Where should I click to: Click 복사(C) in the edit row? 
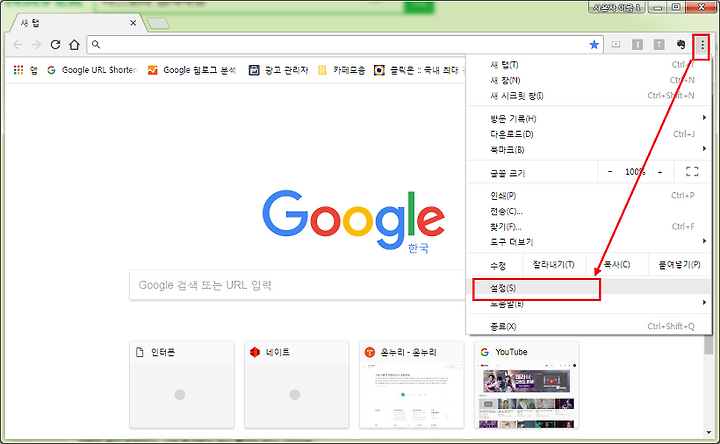coord(617,264)
